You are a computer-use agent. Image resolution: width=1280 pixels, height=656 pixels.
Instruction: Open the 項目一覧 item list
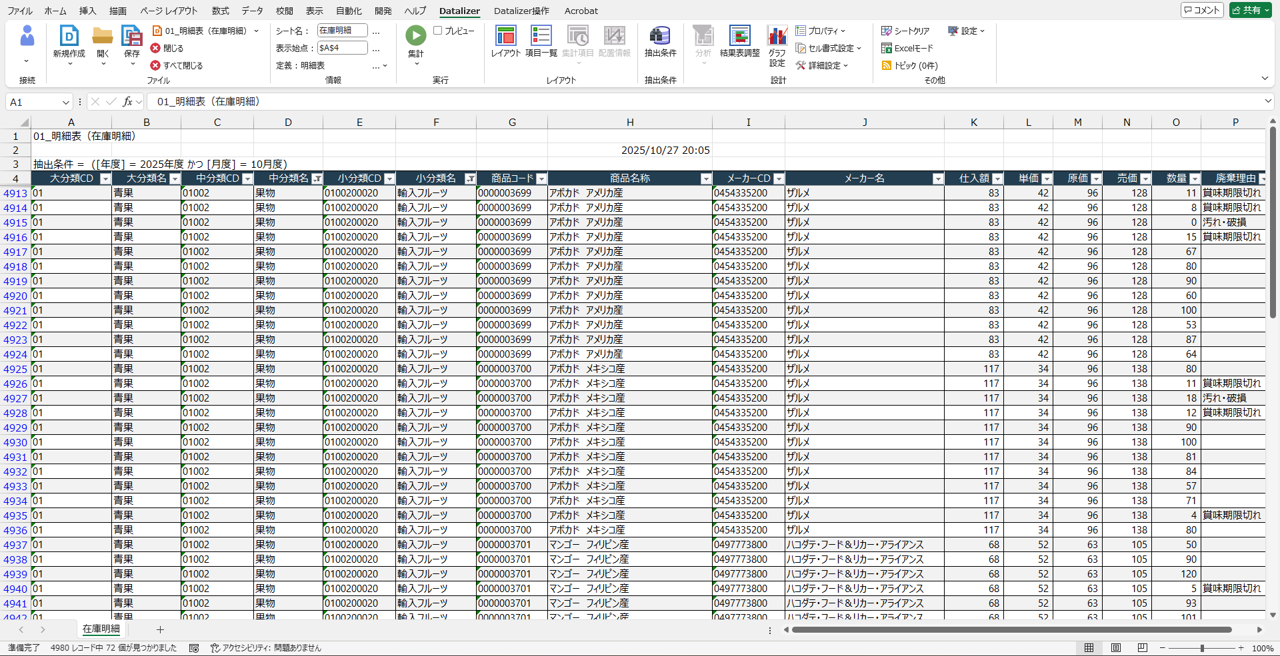pyautogui.click(x=541, y=37)
